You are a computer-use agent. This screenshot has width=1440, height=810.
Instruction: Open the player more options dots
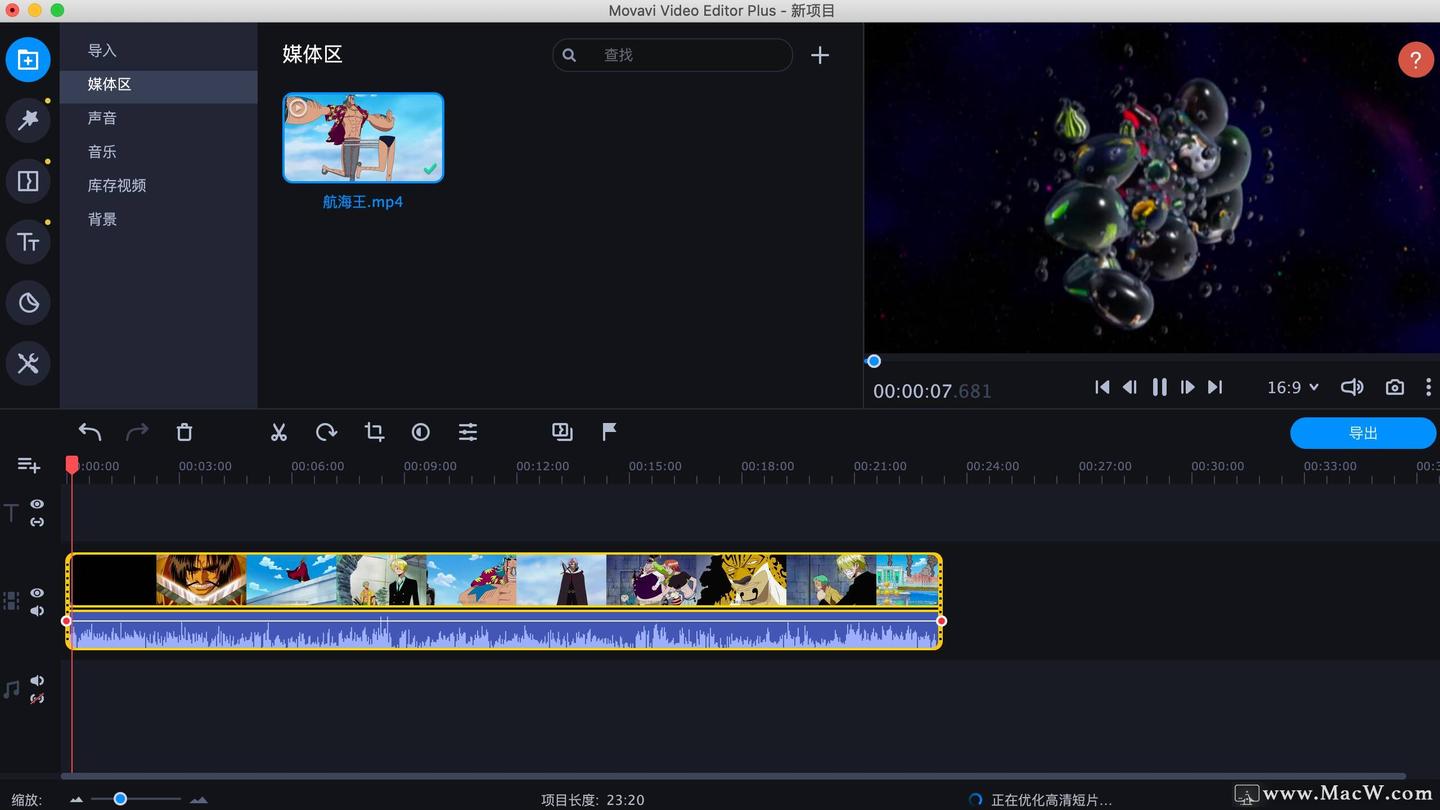pos(1428,387)
